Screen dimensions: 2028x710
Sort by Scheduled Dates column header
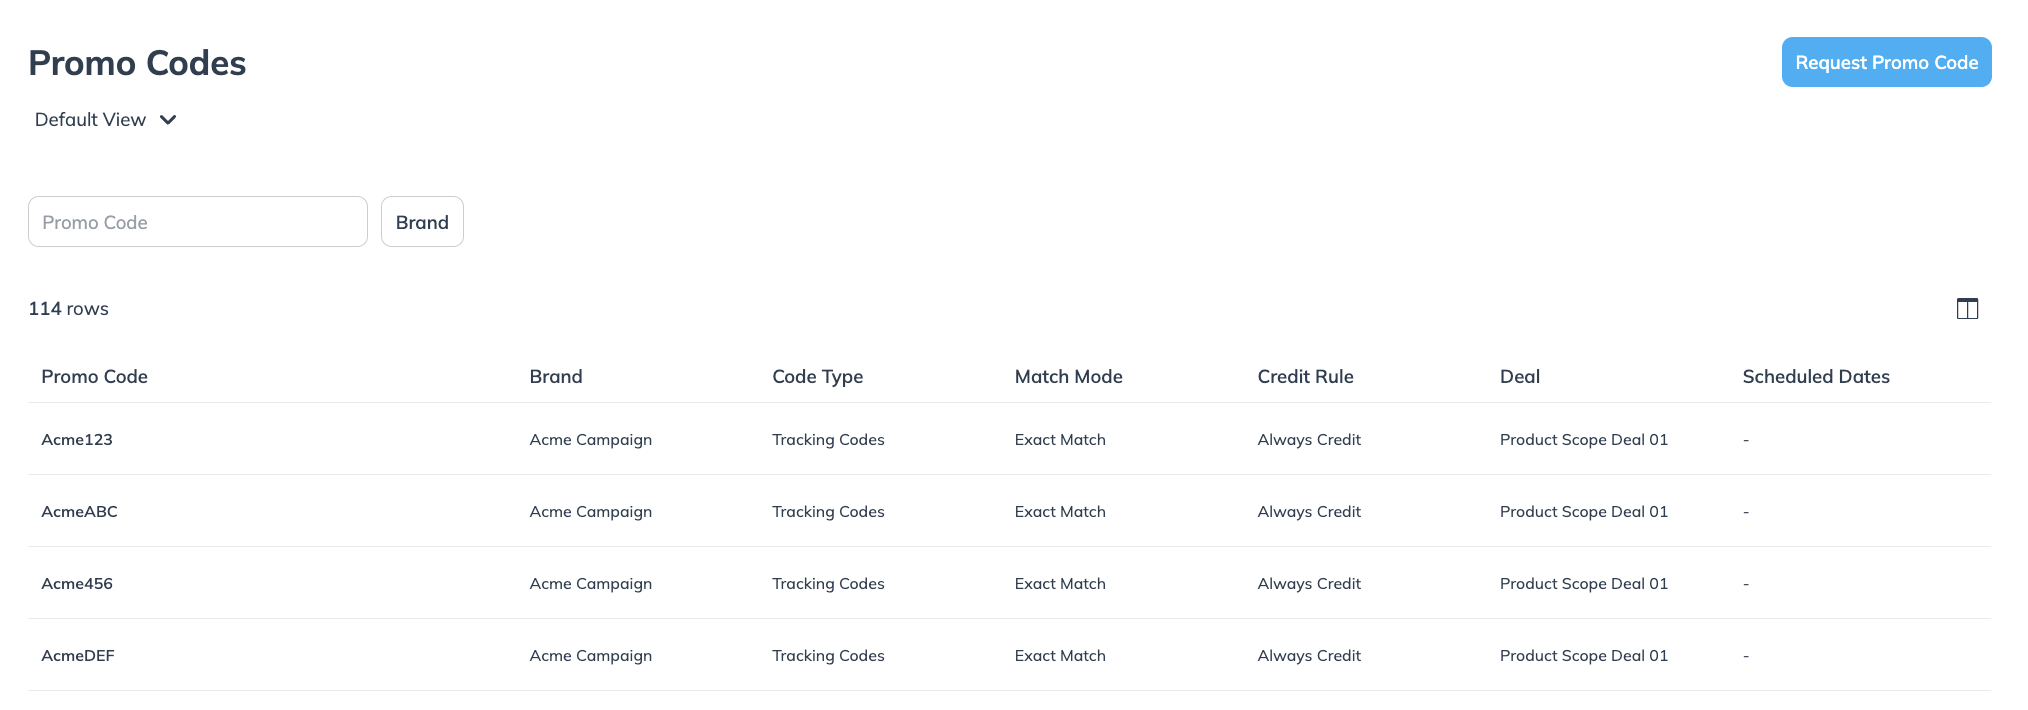[x=1815, y=377]
